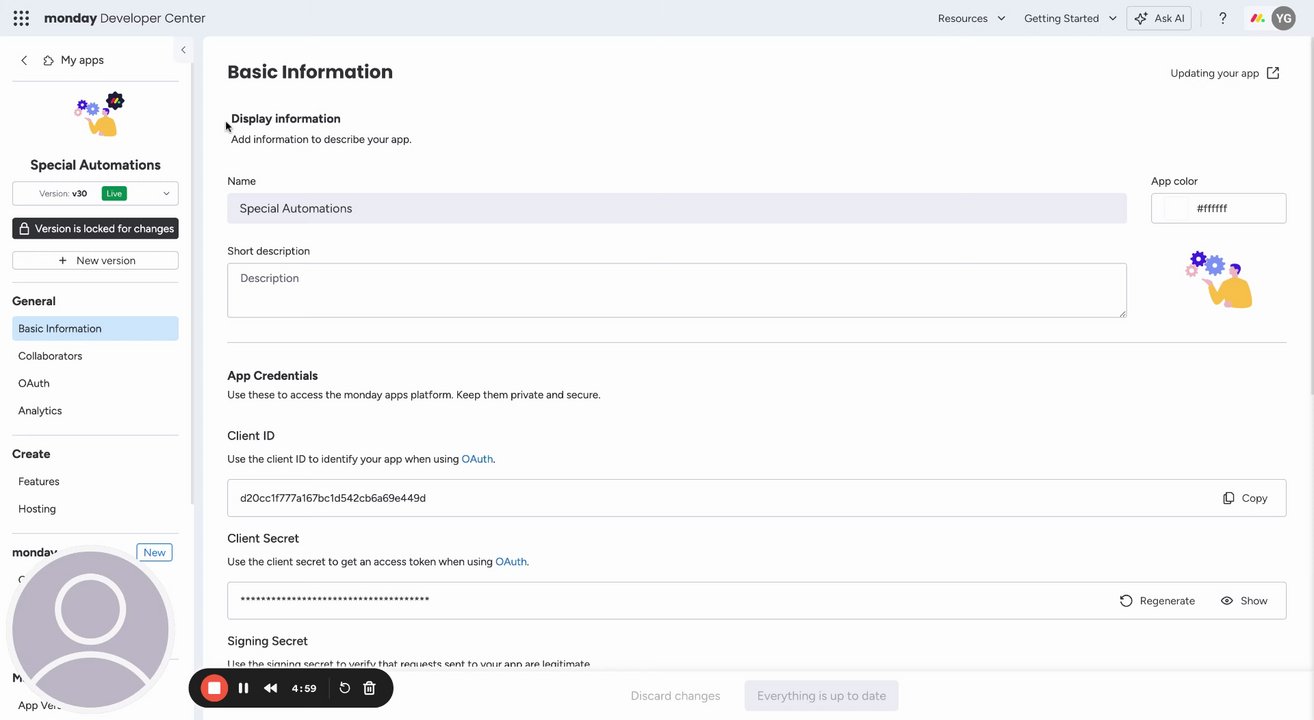Click the Ask AI sparkle button

tap(1159, 18)
